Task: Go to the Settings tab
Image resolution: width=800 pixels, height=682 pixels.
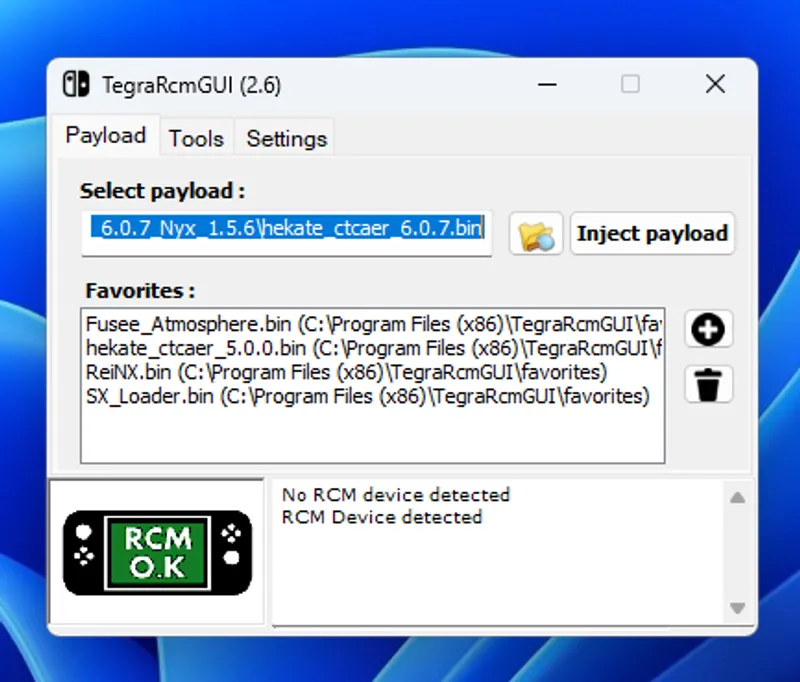Action: click(286, 138)
